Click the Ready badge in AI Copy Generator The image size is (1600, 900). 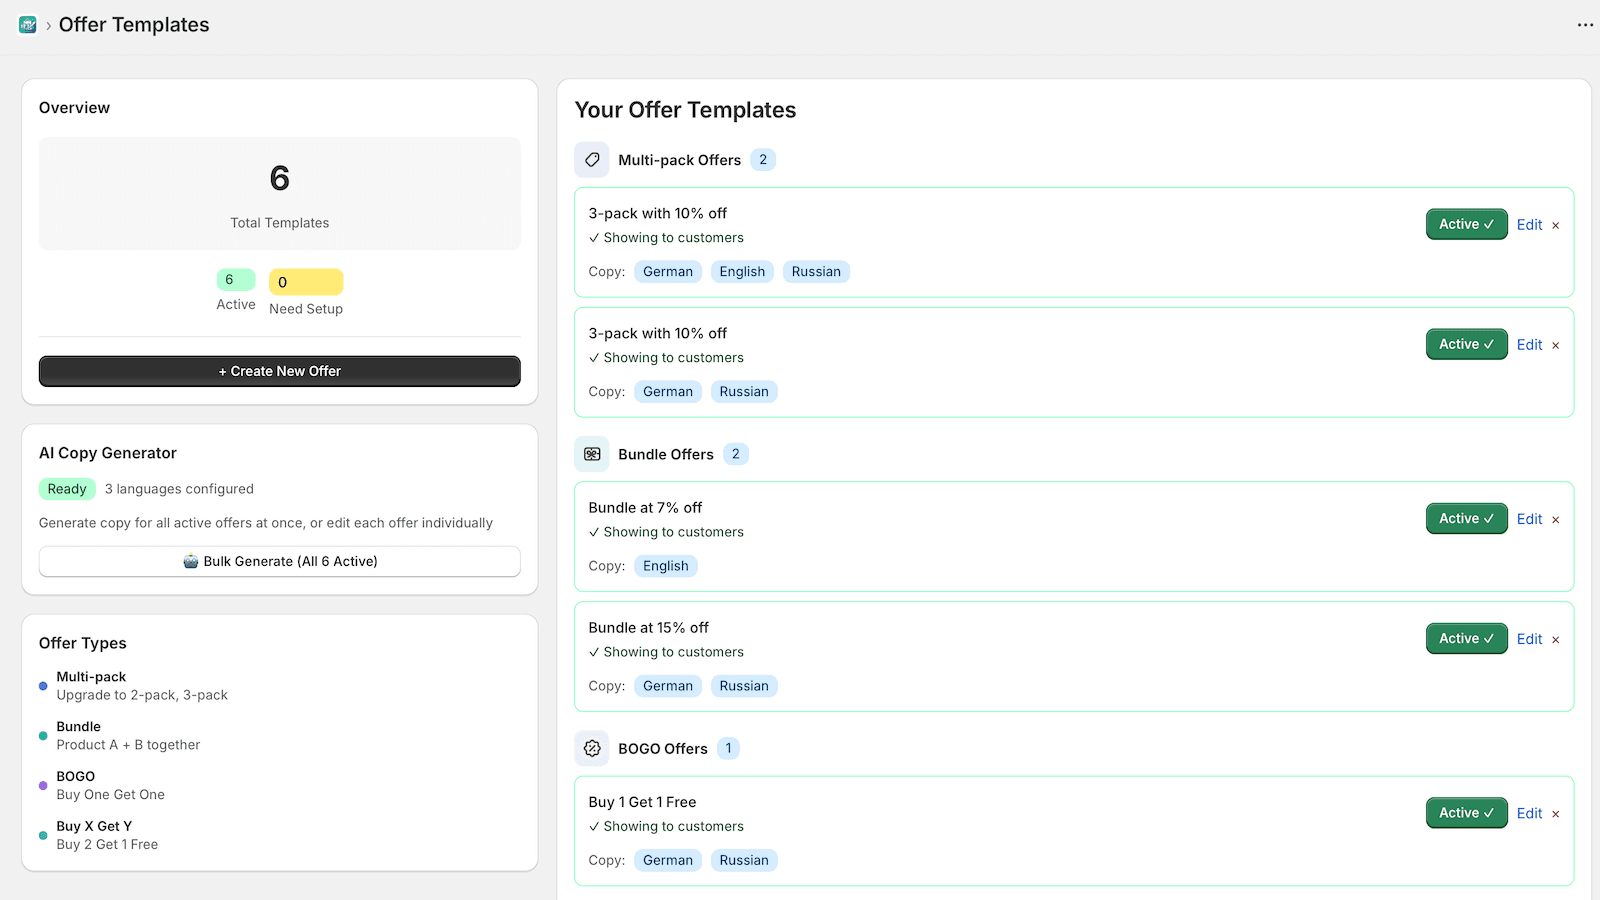click(66, 489)
